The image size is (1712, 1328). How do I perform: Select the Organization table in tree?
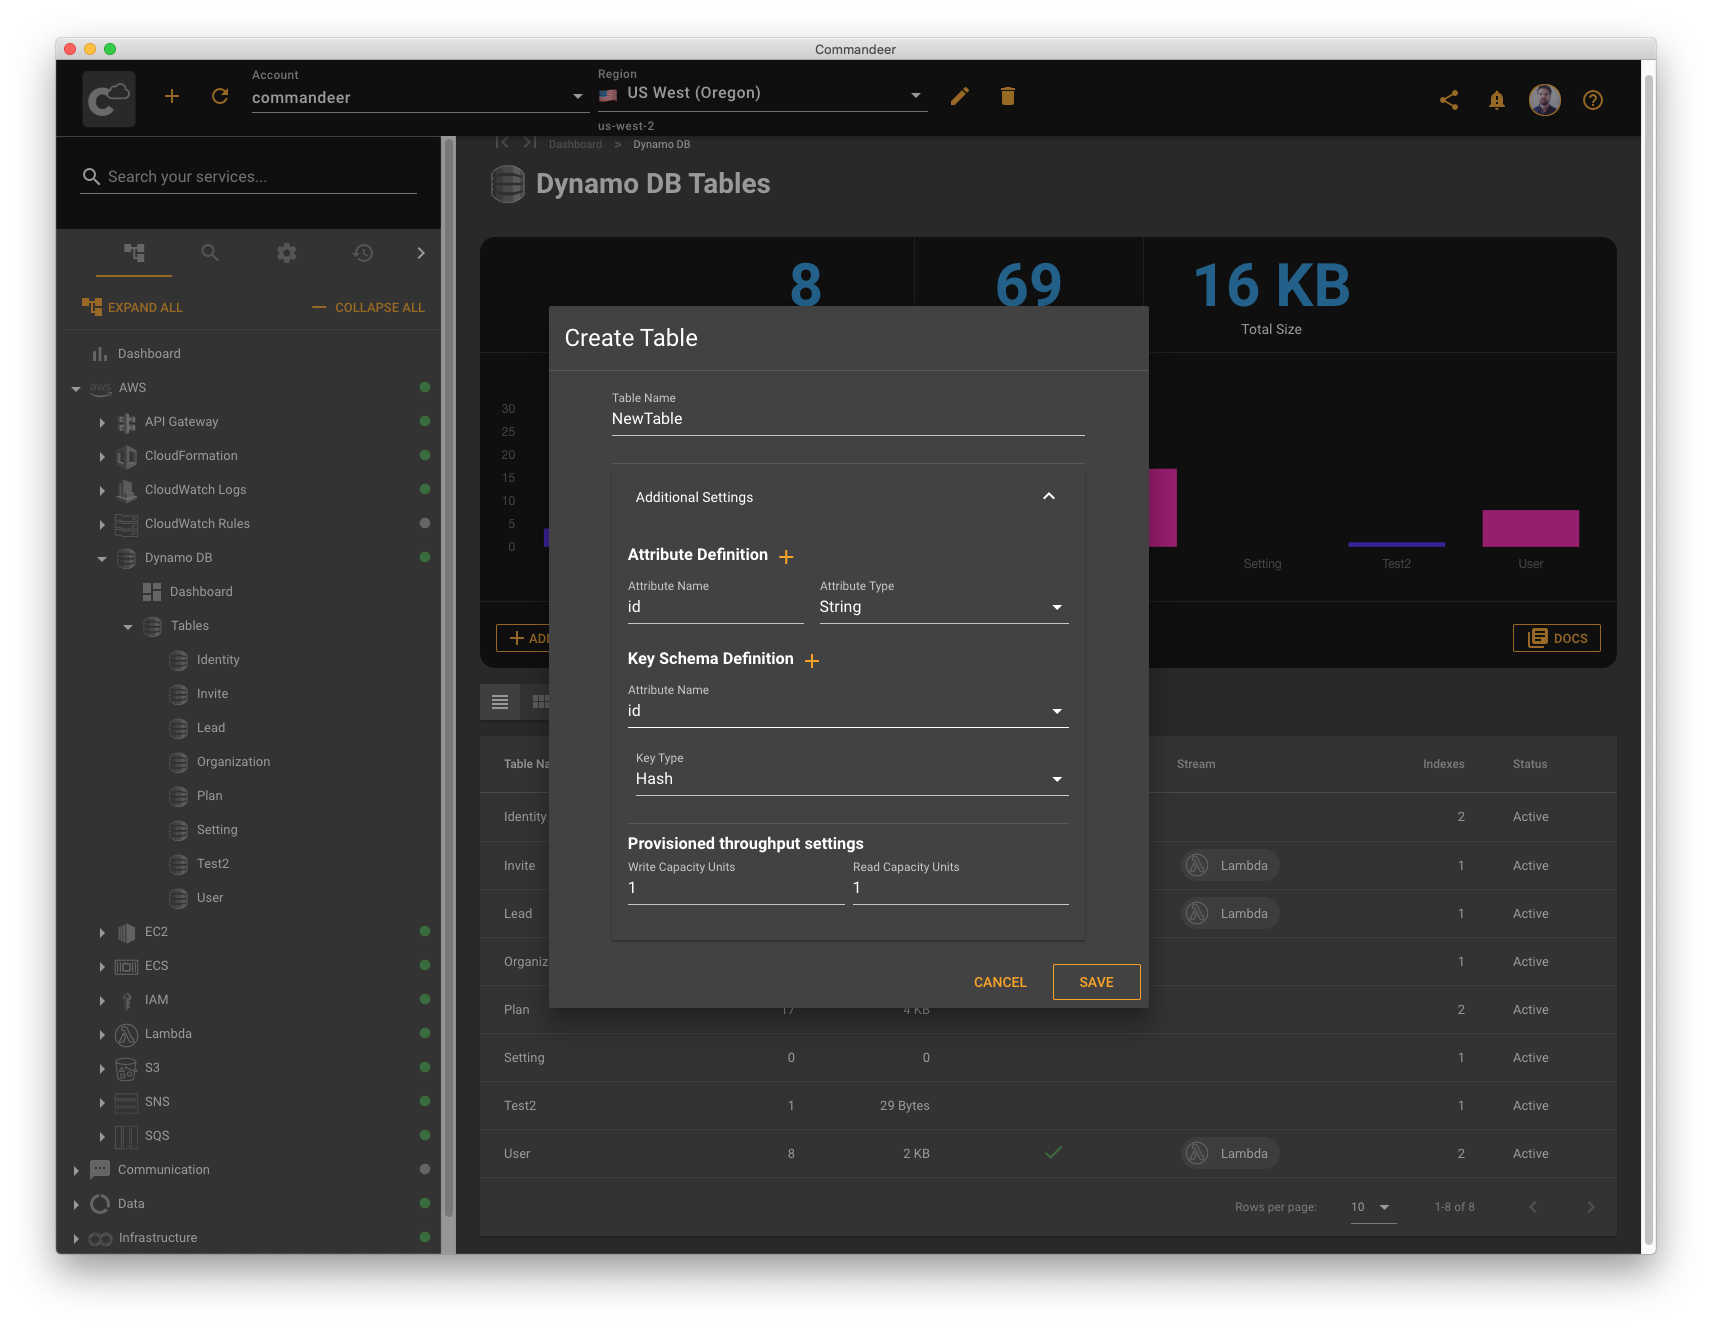(x=233, y=762)
